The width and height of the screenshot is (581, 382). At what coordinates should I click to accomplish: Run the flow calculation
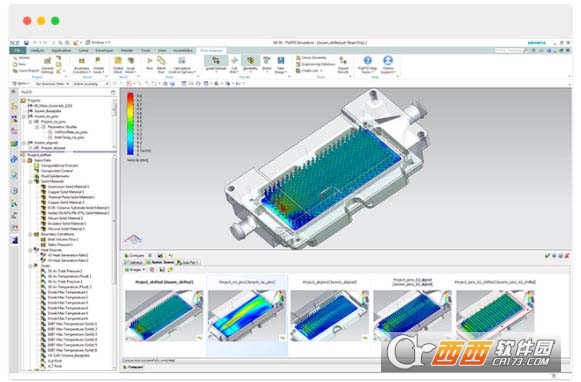(x=150, y=64)
